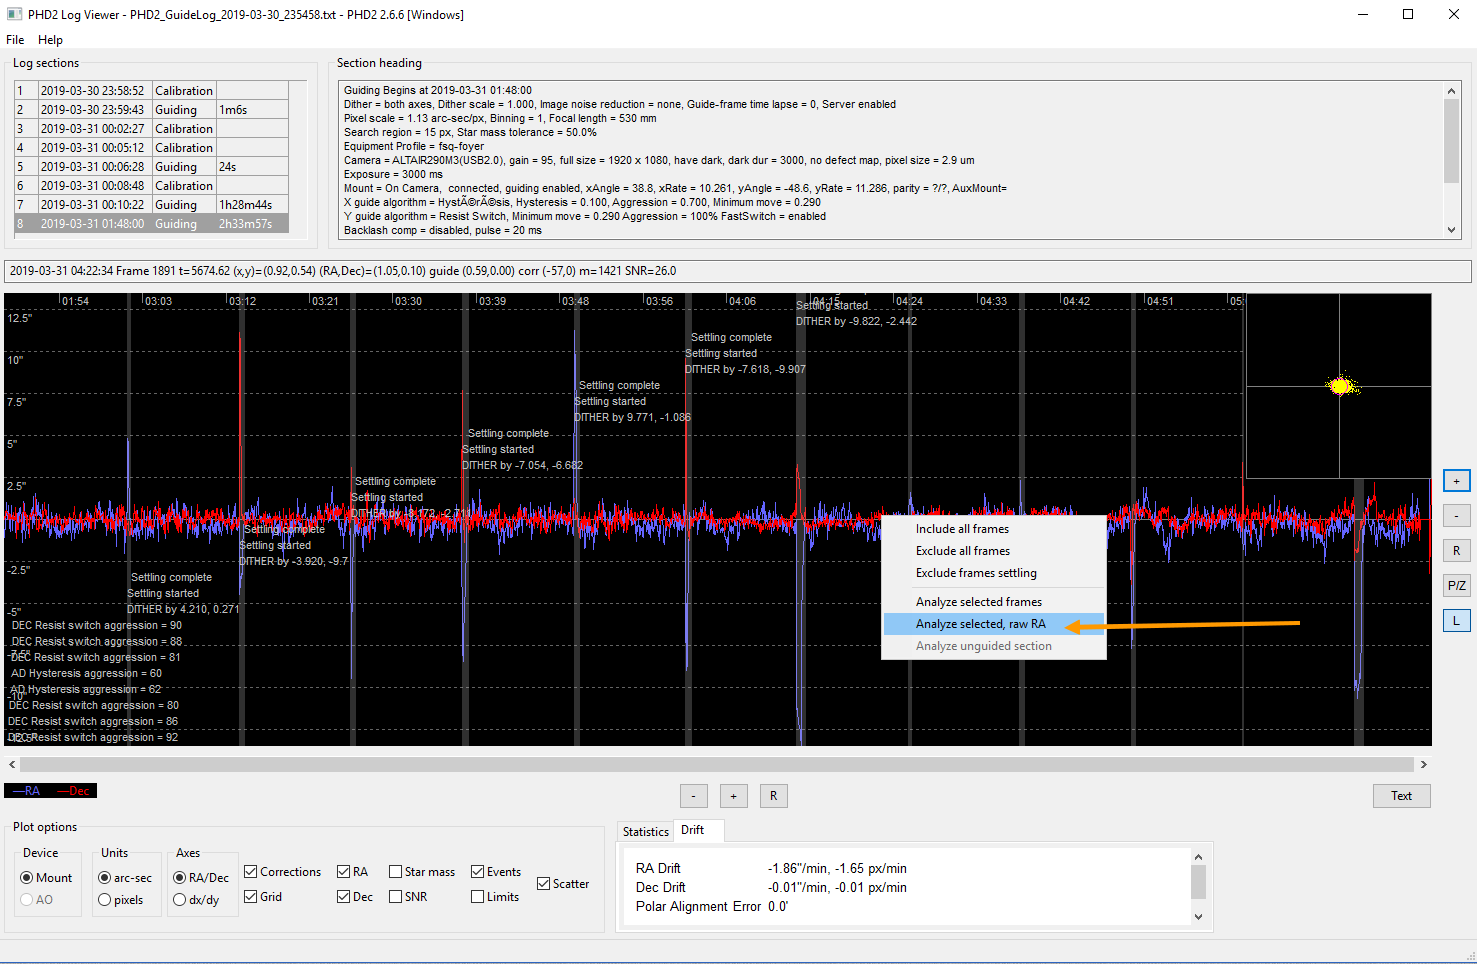Click the vertical reset R button
1477x964 pixels.
pyautogui.click(x=1456, y=551)
